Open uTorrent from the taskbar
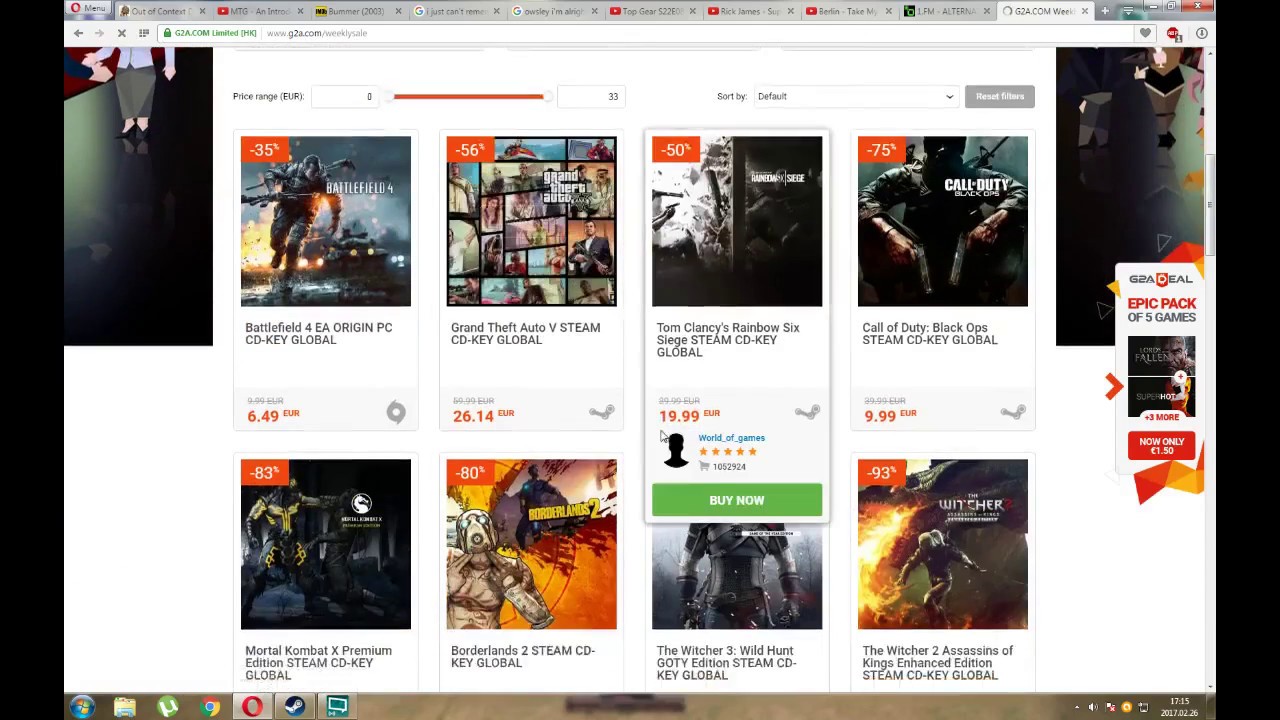Viewport: 1280px width, 720px height. pos(167,707)
